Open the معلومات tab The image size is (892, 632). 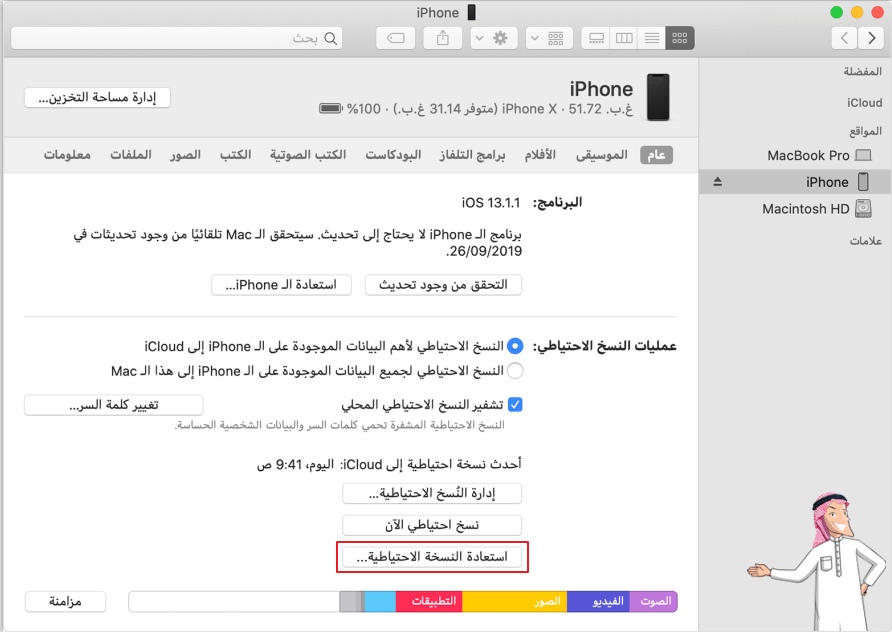tap(67, 155)
